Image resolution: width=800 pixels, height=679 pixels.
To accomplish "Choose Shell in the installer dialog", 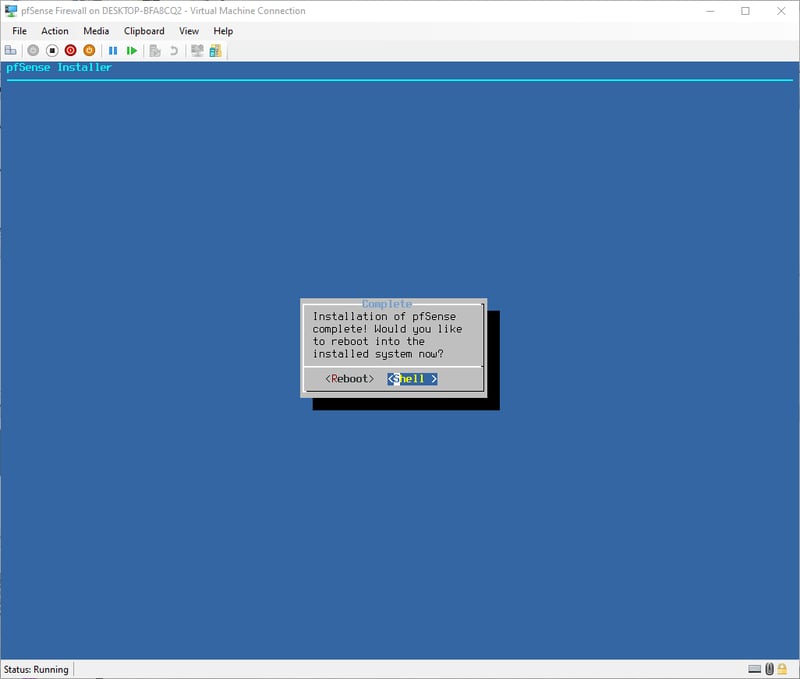I will [412, 379].
